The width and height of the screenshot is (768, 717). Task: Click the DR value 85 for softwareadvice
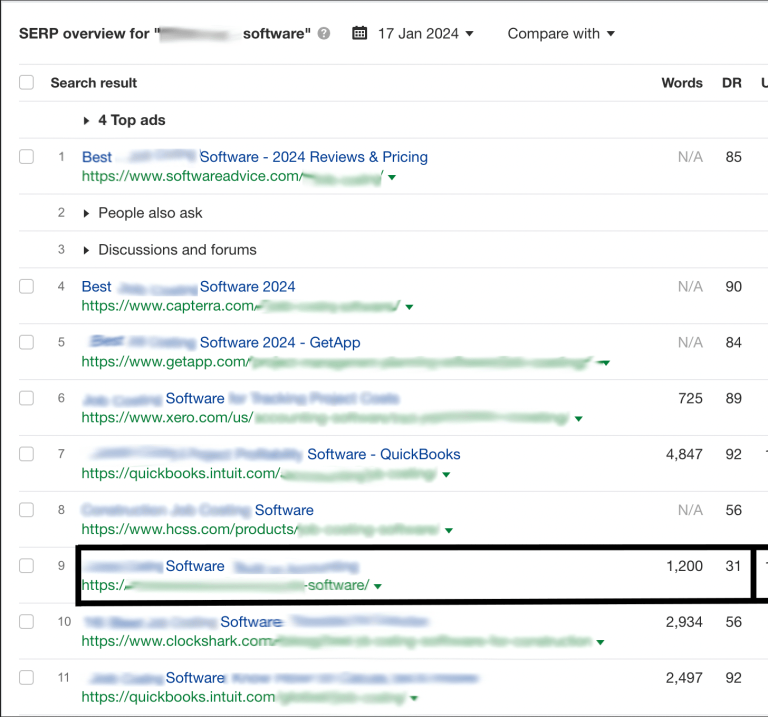point(734,157)
